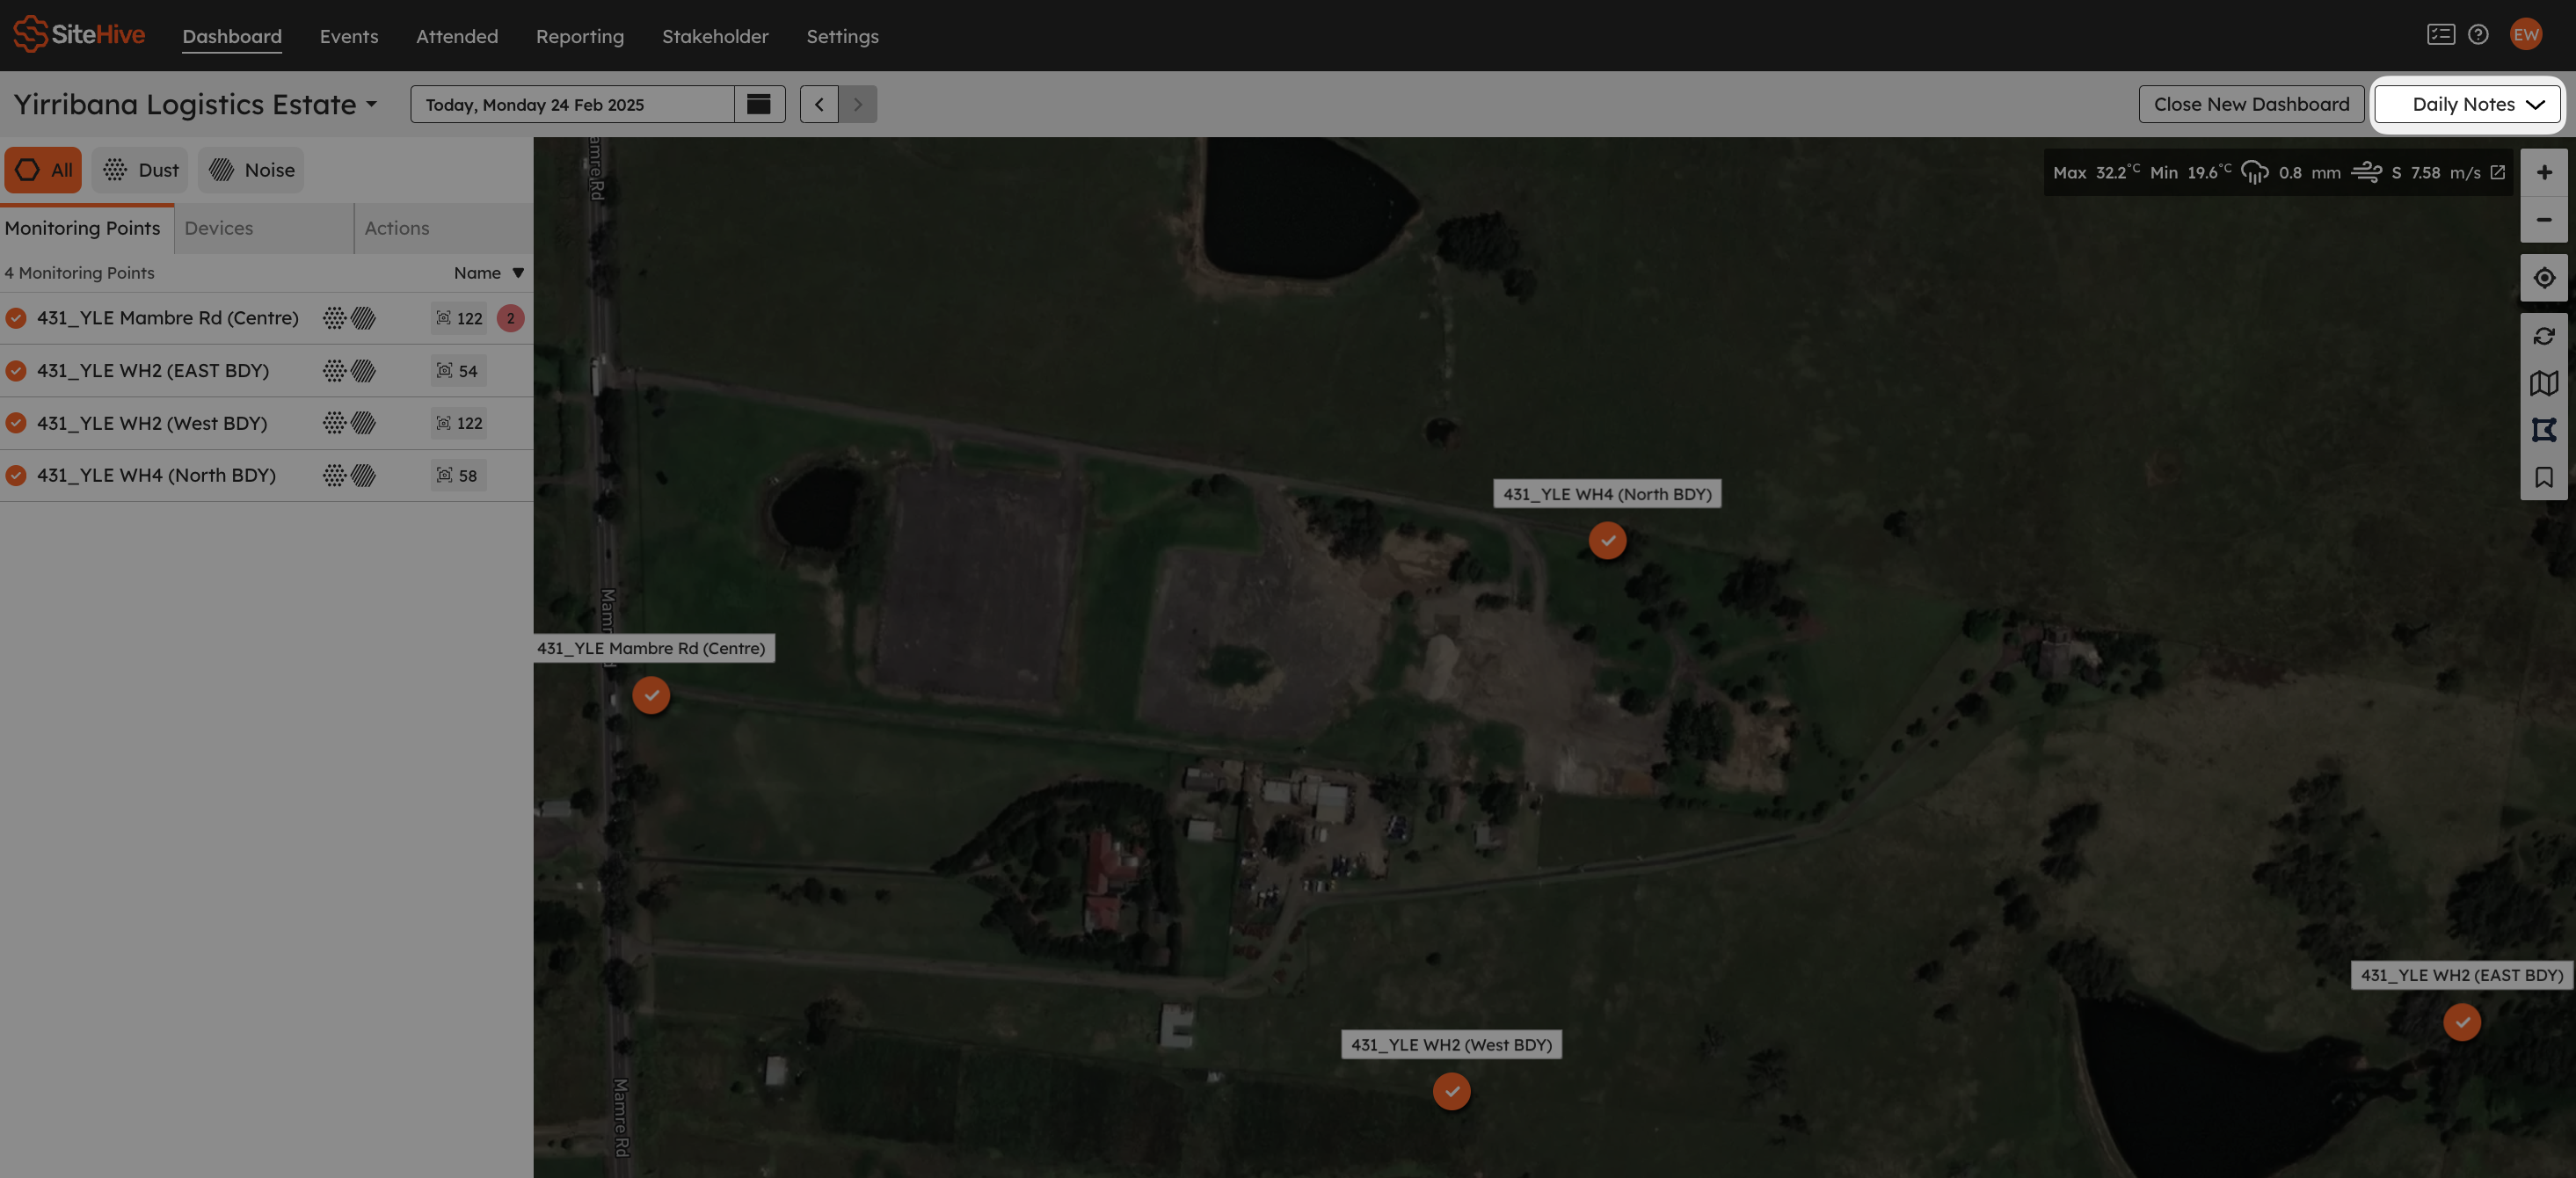Click the date field Today, Monday 24 Feb 2025
The height and width of the screenshot is (1178, 2576).
(572, 104)
